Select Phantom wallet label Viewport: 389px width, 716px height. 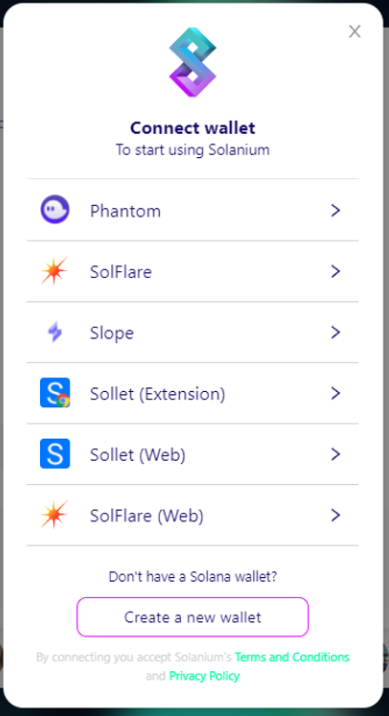pyautogui.click(x=125, y=211)
